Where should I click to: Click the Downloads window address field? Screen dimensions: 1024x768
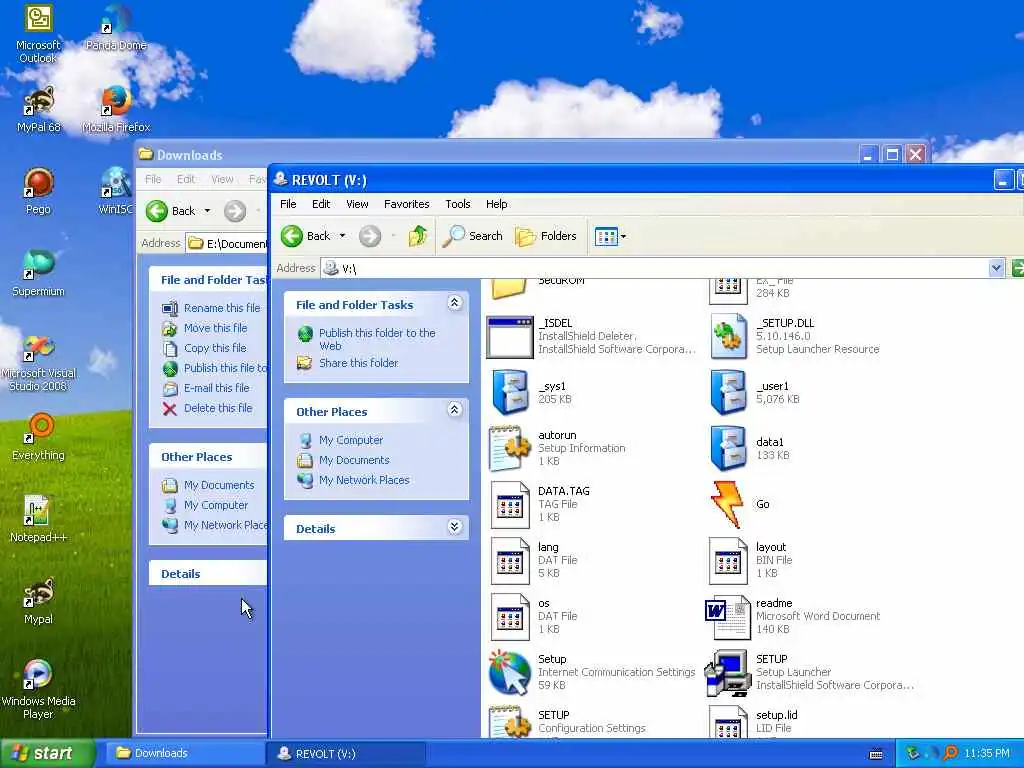[x=227, y=244]
